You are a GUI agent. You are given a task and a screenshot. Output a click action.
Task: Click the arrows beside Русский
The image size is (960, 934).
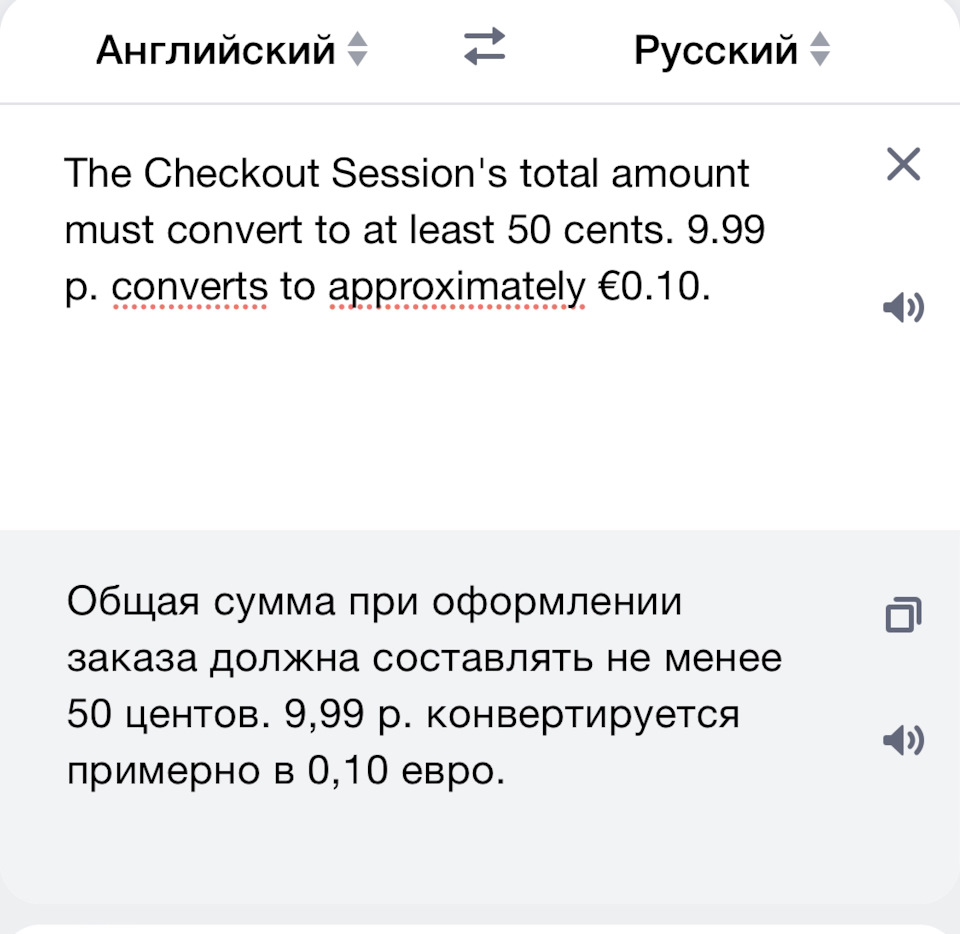pyautogui.click(x=820, y=49)
